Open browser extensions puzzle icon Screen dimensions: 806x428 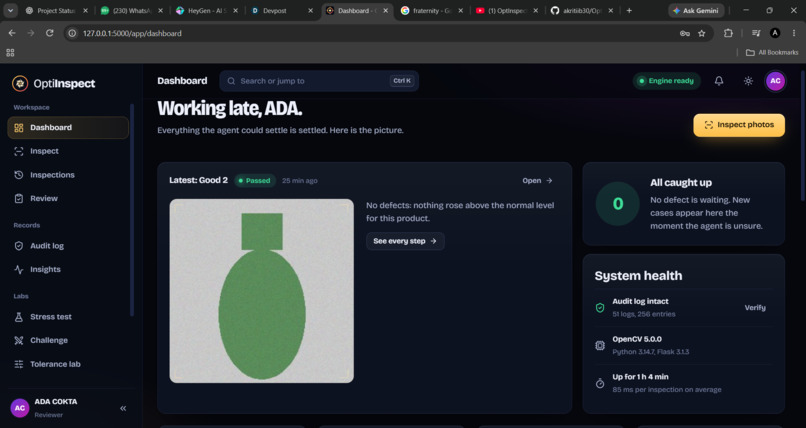[x=728, y=33]
